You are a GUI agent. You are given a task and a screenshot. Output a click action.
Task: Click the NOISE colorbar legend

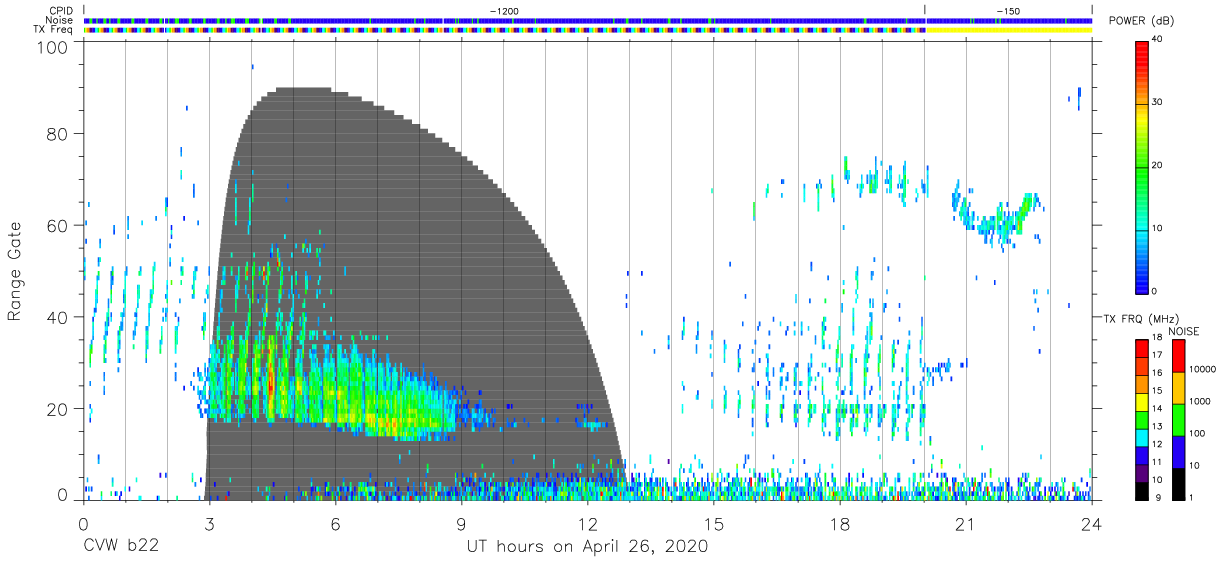coord(1178,418)
